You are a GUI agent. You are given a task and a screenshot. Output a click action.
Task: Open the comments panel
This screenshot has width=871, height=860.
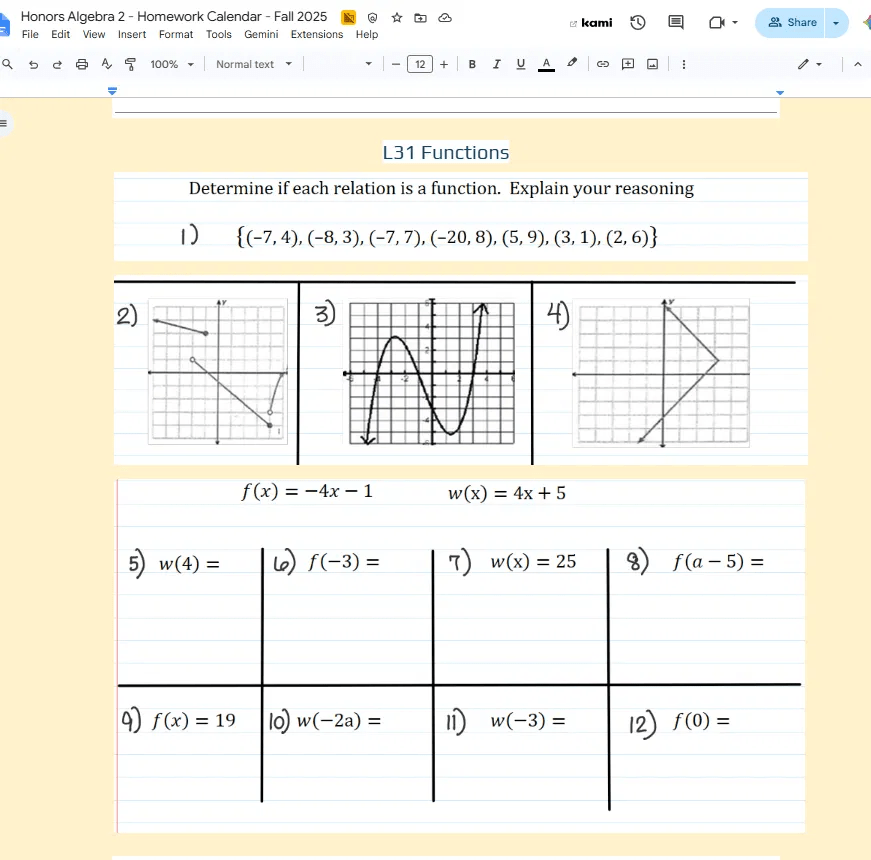point(675,23)
